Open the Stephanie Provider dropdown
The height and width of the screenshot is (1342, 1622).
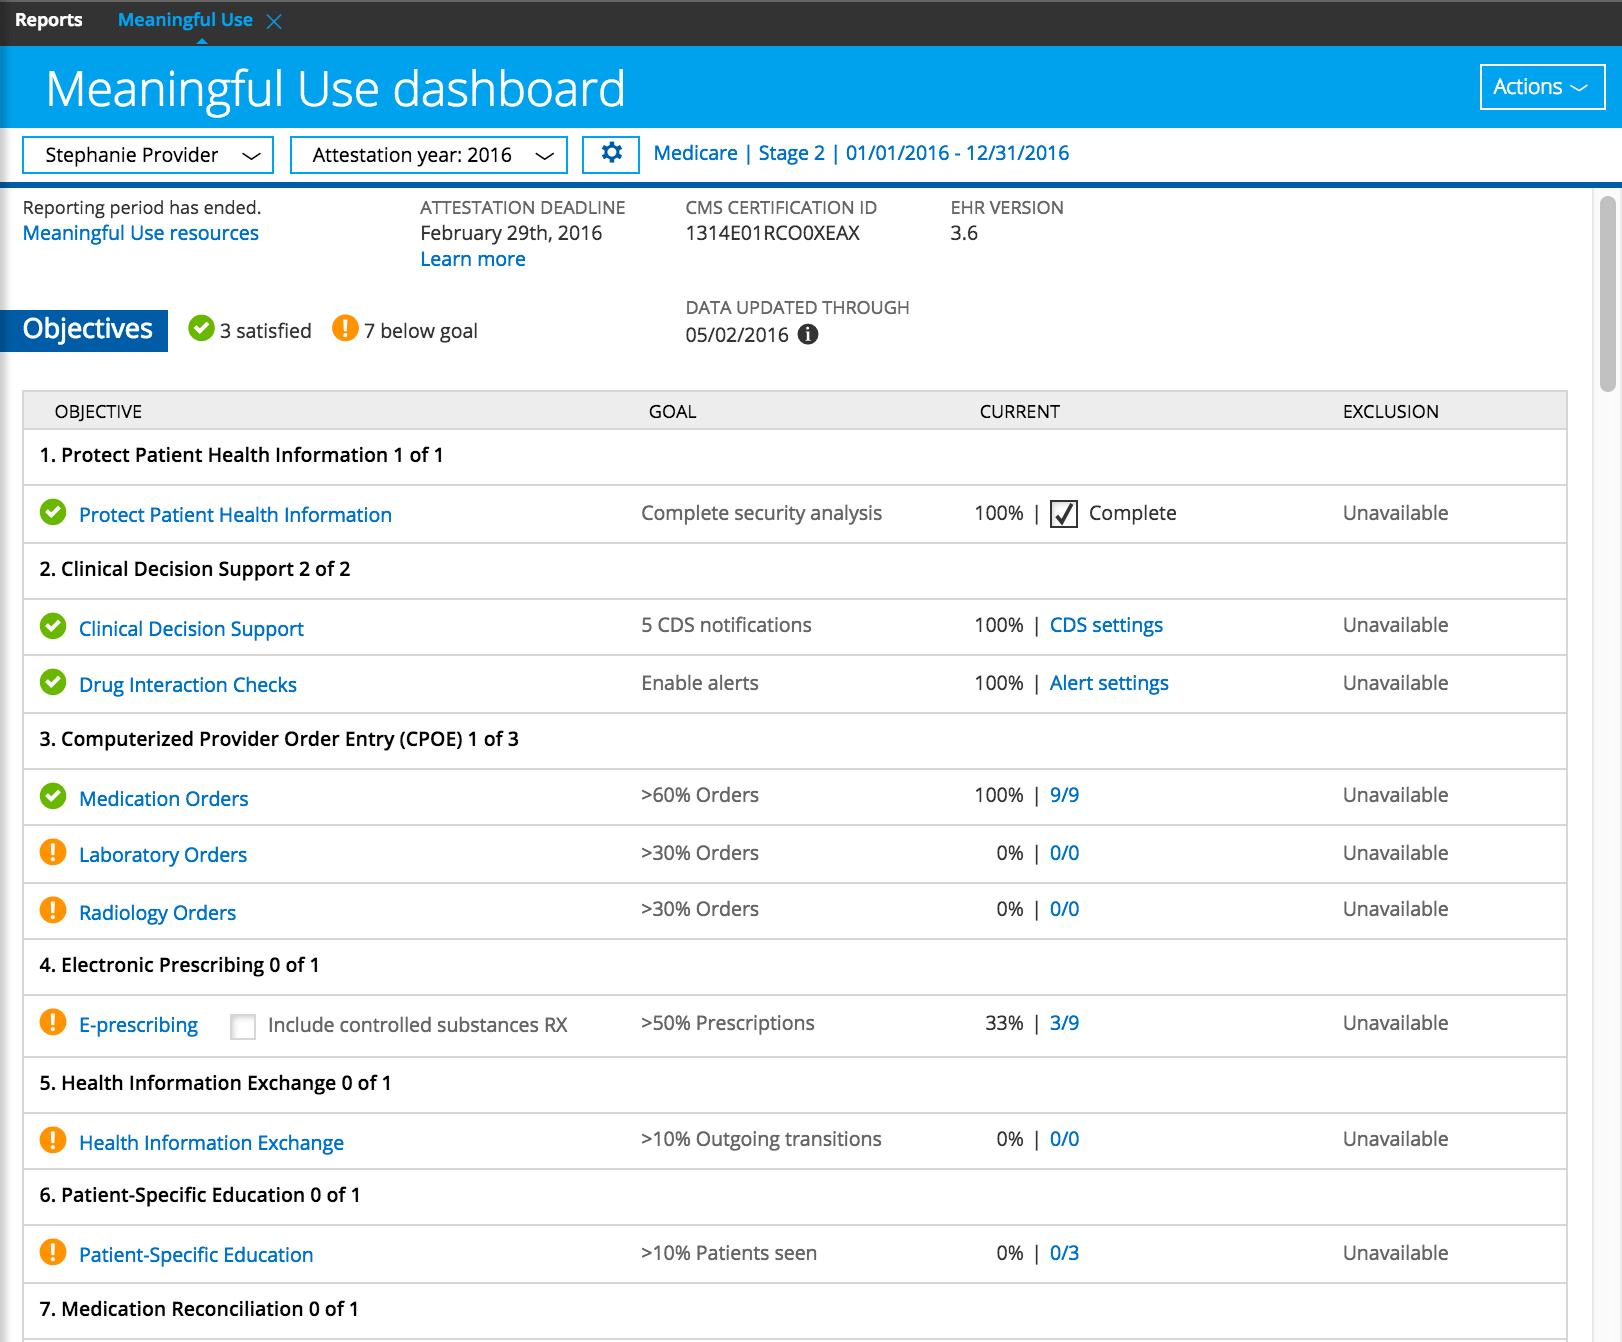tap(148, 155)
